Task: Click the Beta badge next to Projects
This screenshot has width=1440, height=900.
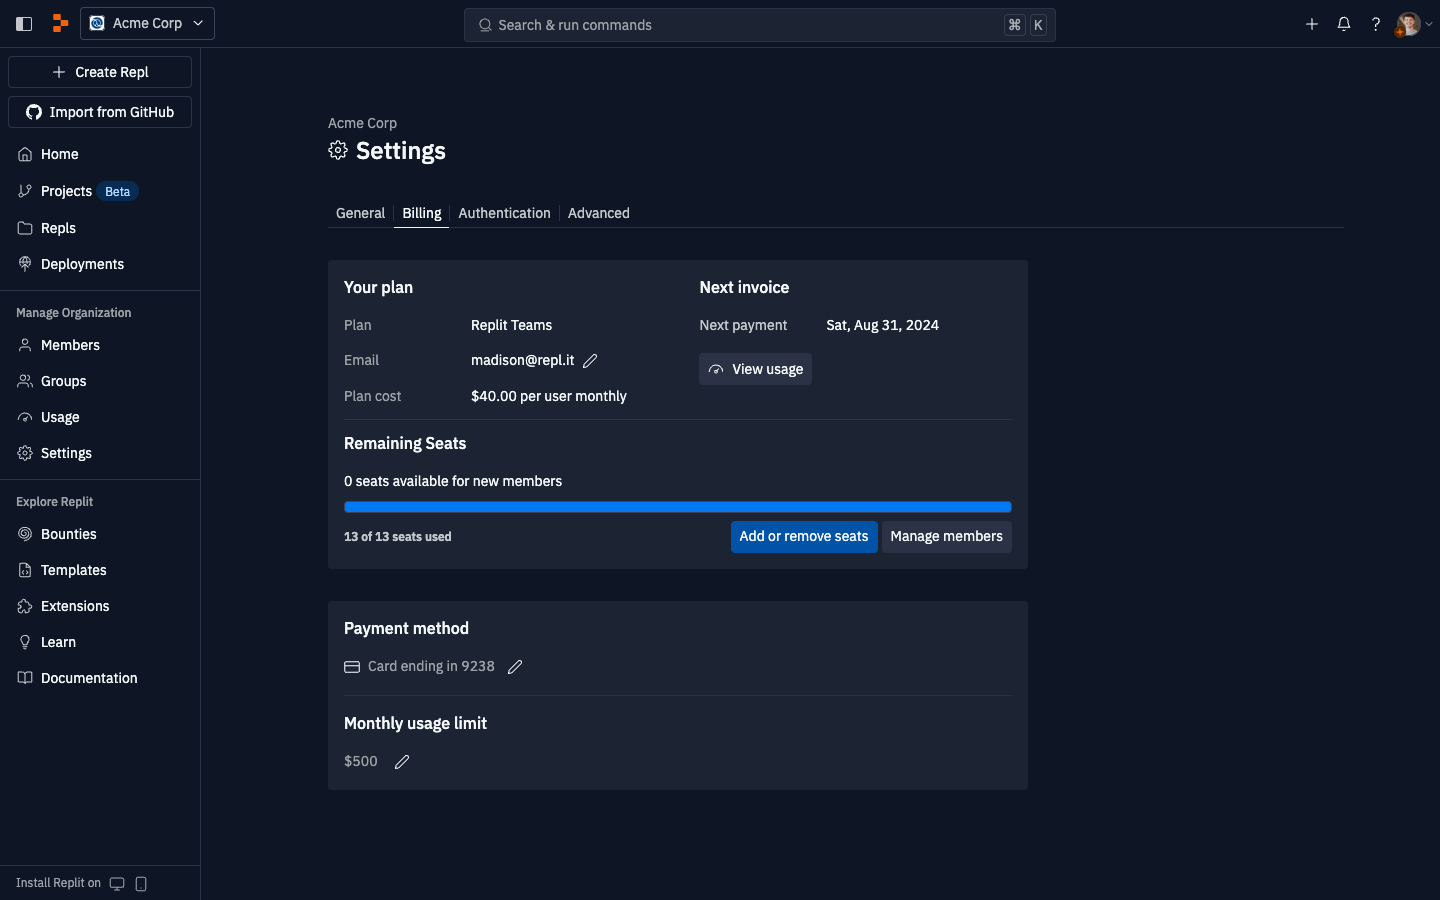Action: pos(118,191)
